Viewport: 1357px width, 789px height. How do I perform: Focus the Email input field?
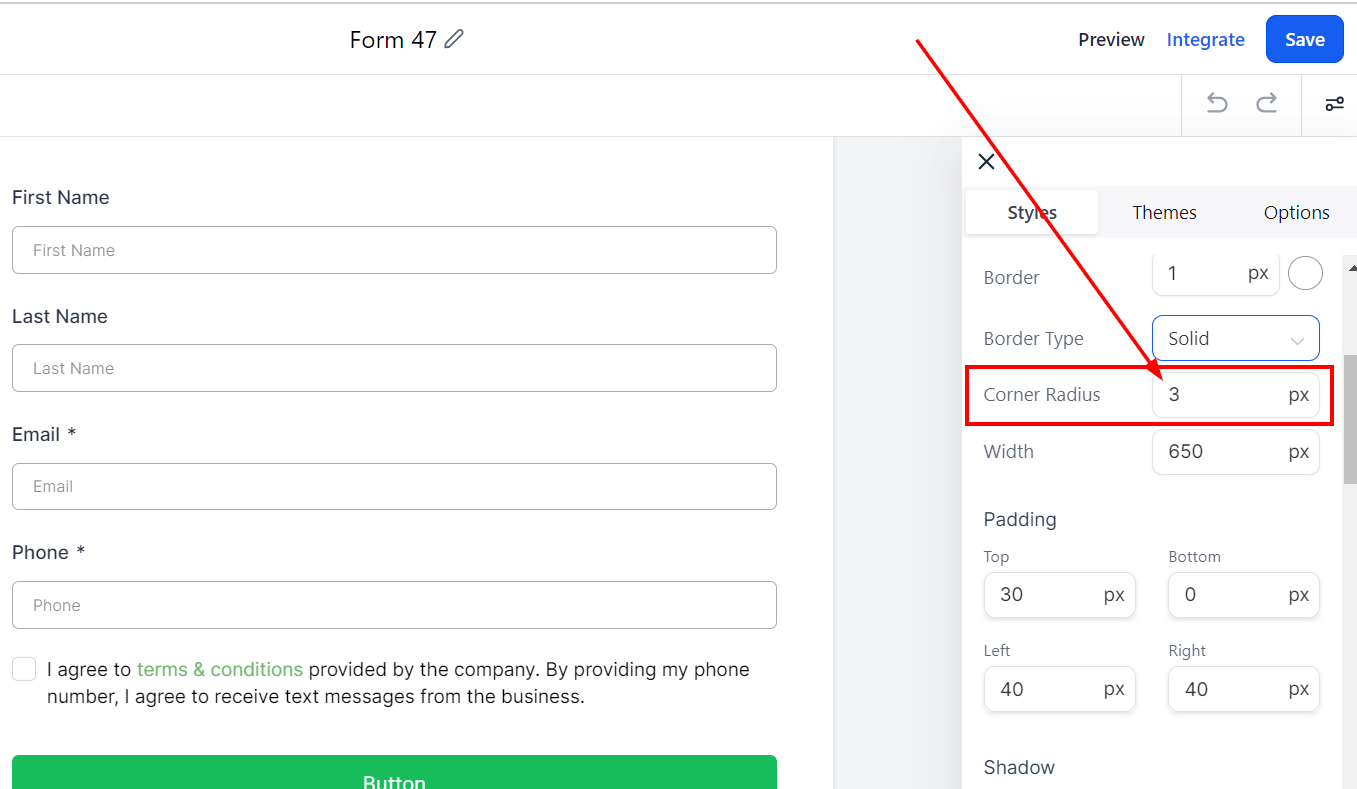[394, 486]
